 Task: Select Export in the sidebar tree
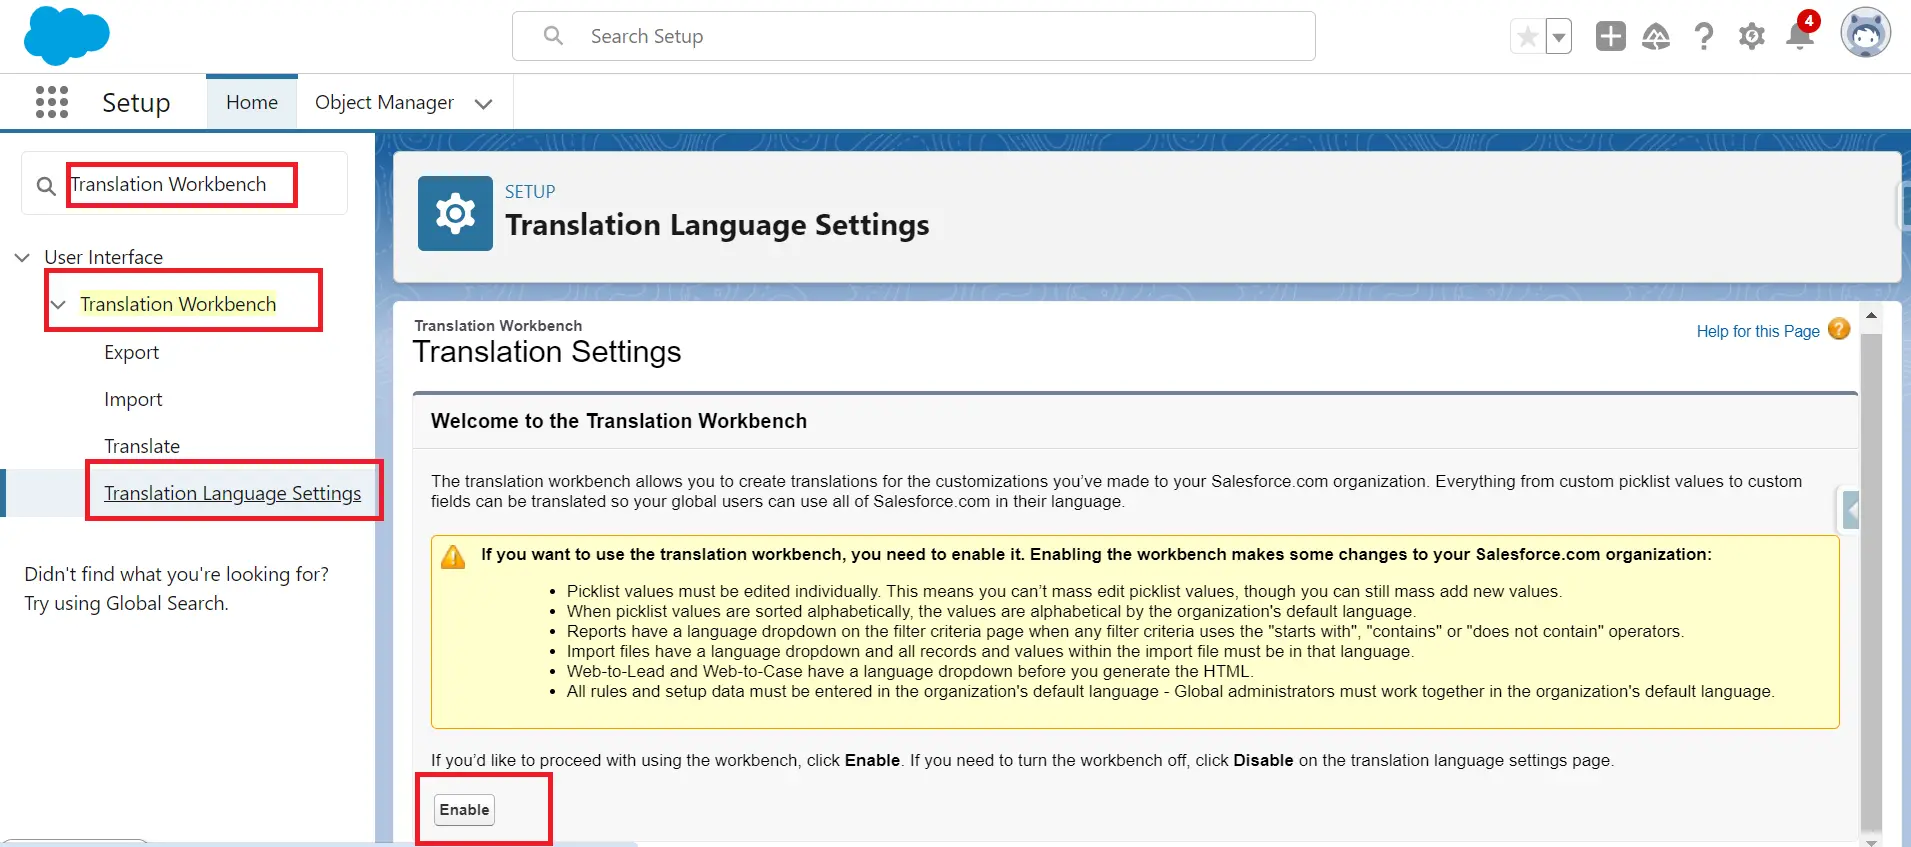131,352
